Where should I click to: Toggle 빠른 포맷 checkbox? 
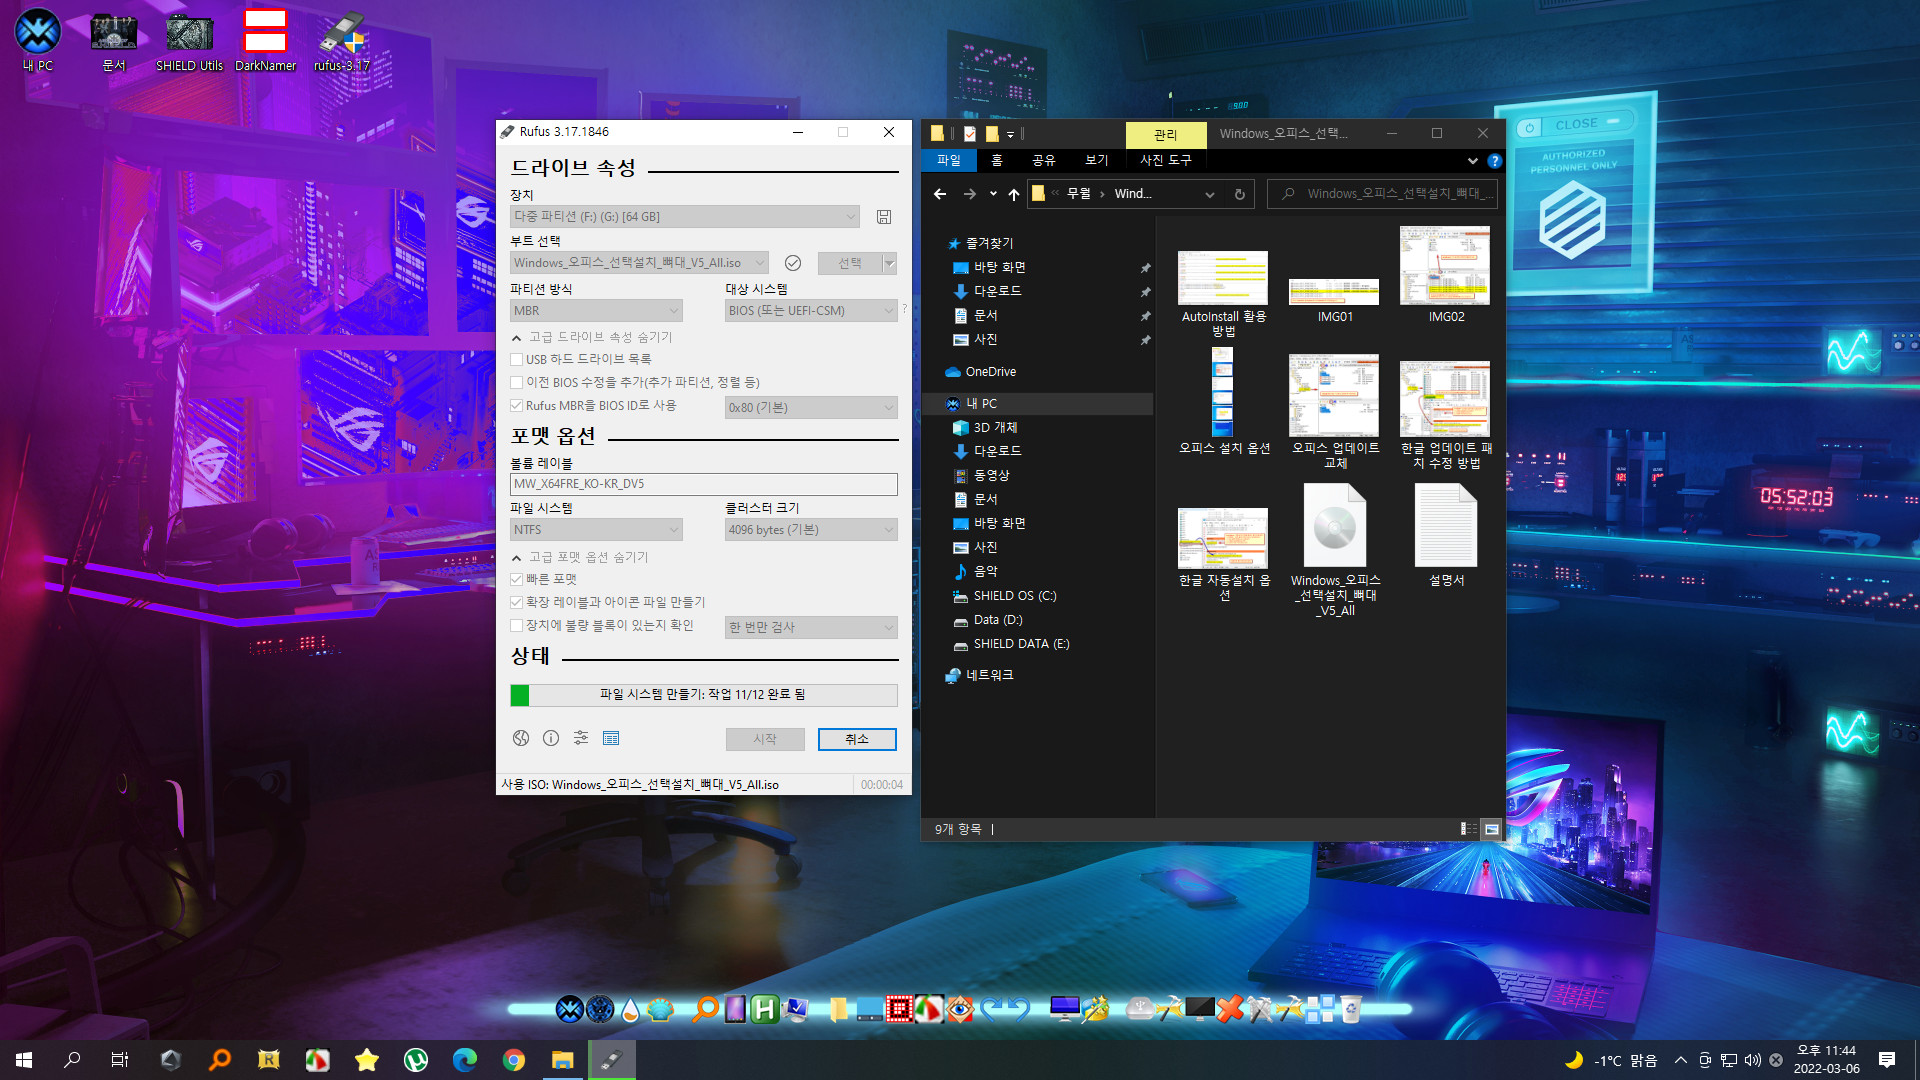pyautogui.click(x=517, y=579)
